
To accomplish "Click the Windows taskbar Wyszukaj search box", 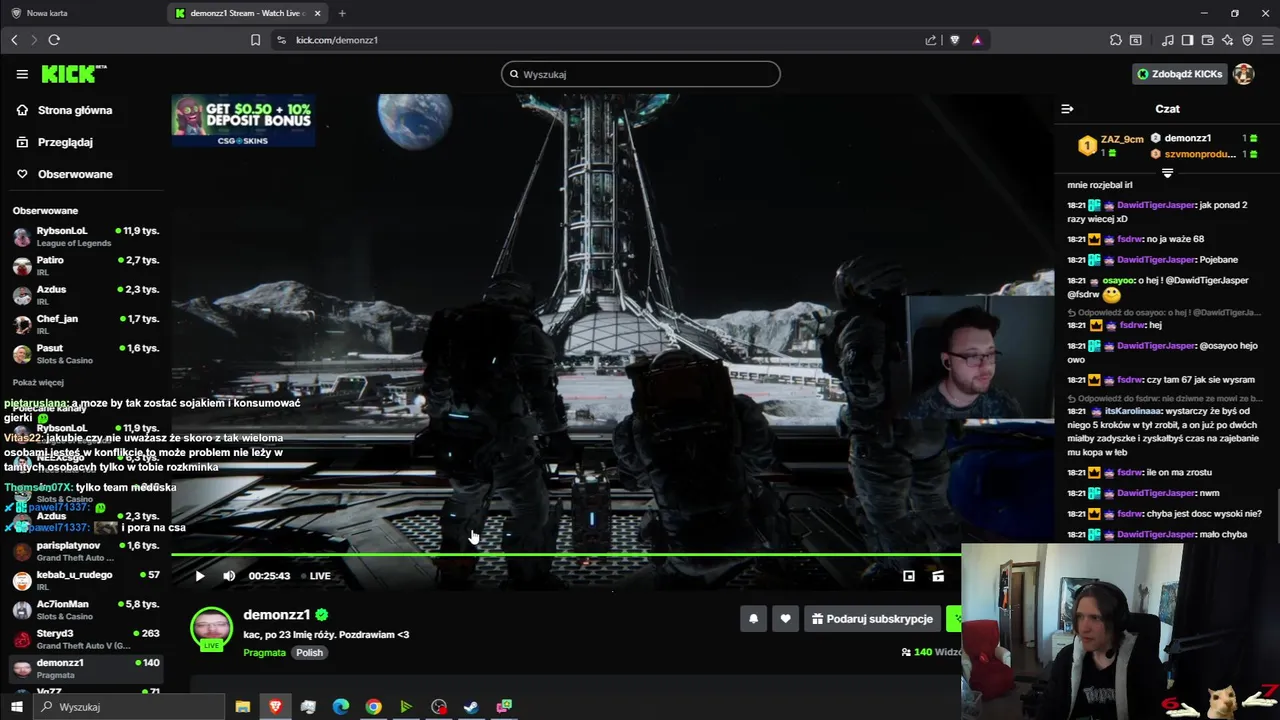I will pos(130,707).
